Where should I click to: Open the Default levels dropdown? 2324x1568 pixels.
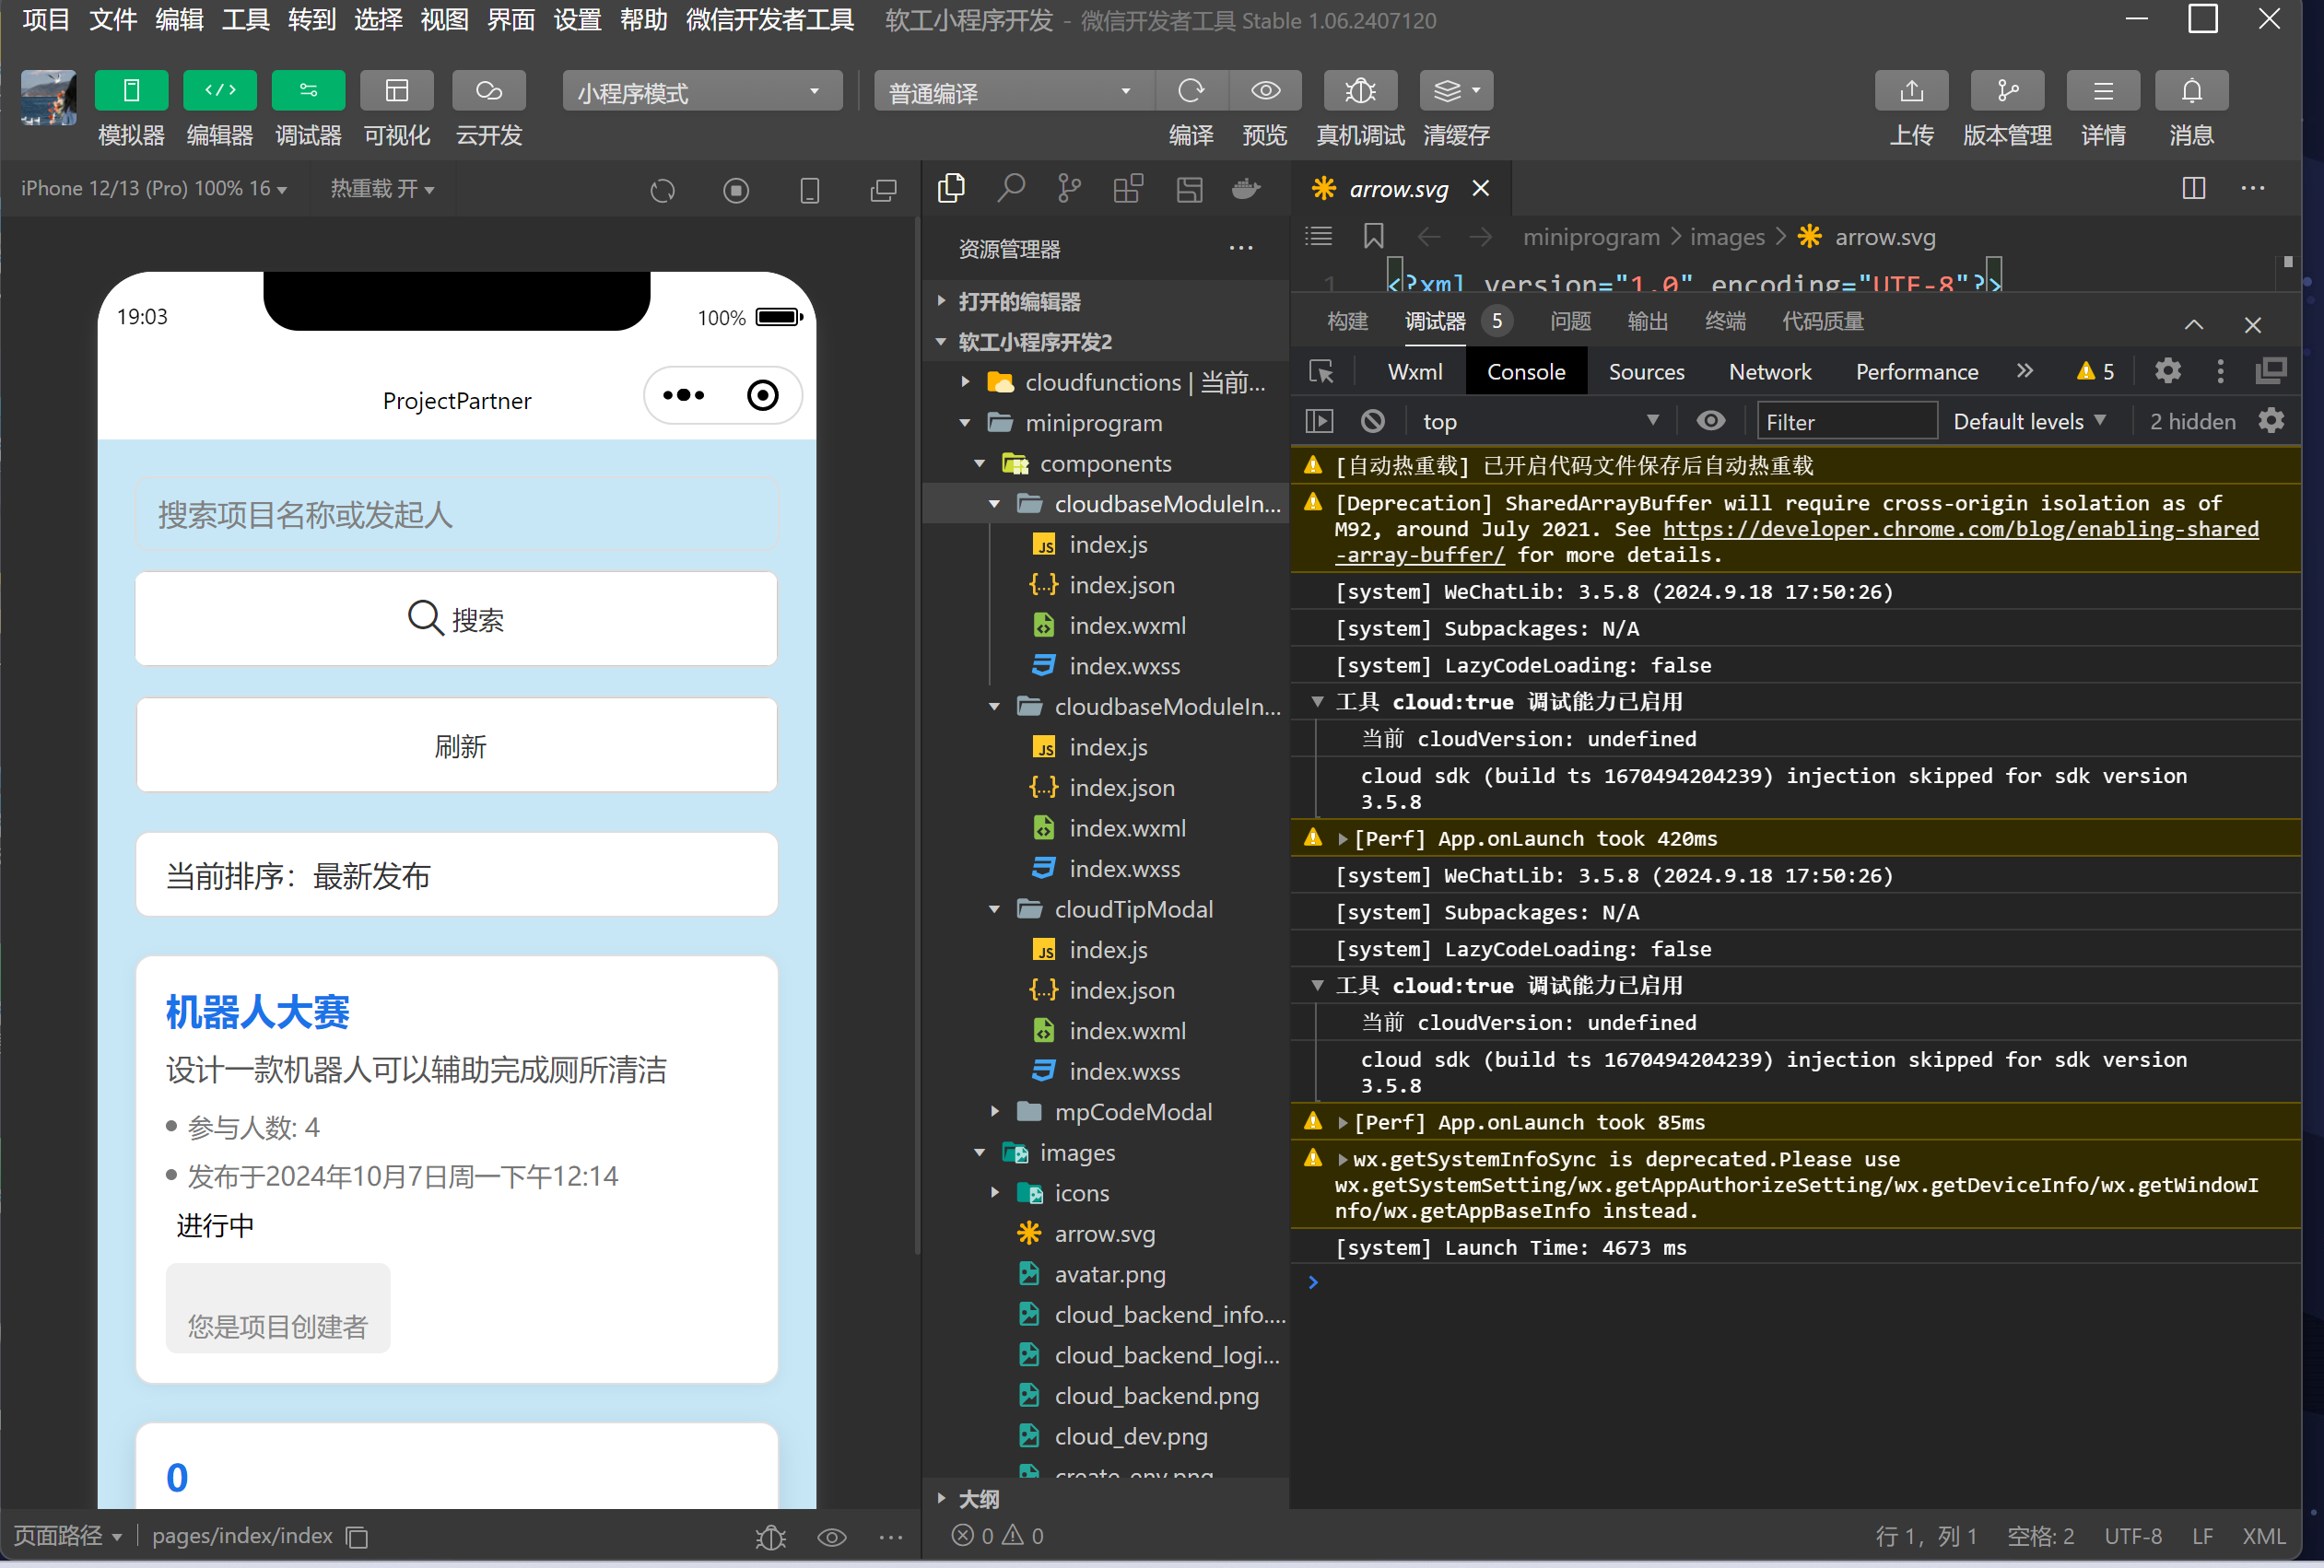pyautogui.click(x=2028, y=421)
